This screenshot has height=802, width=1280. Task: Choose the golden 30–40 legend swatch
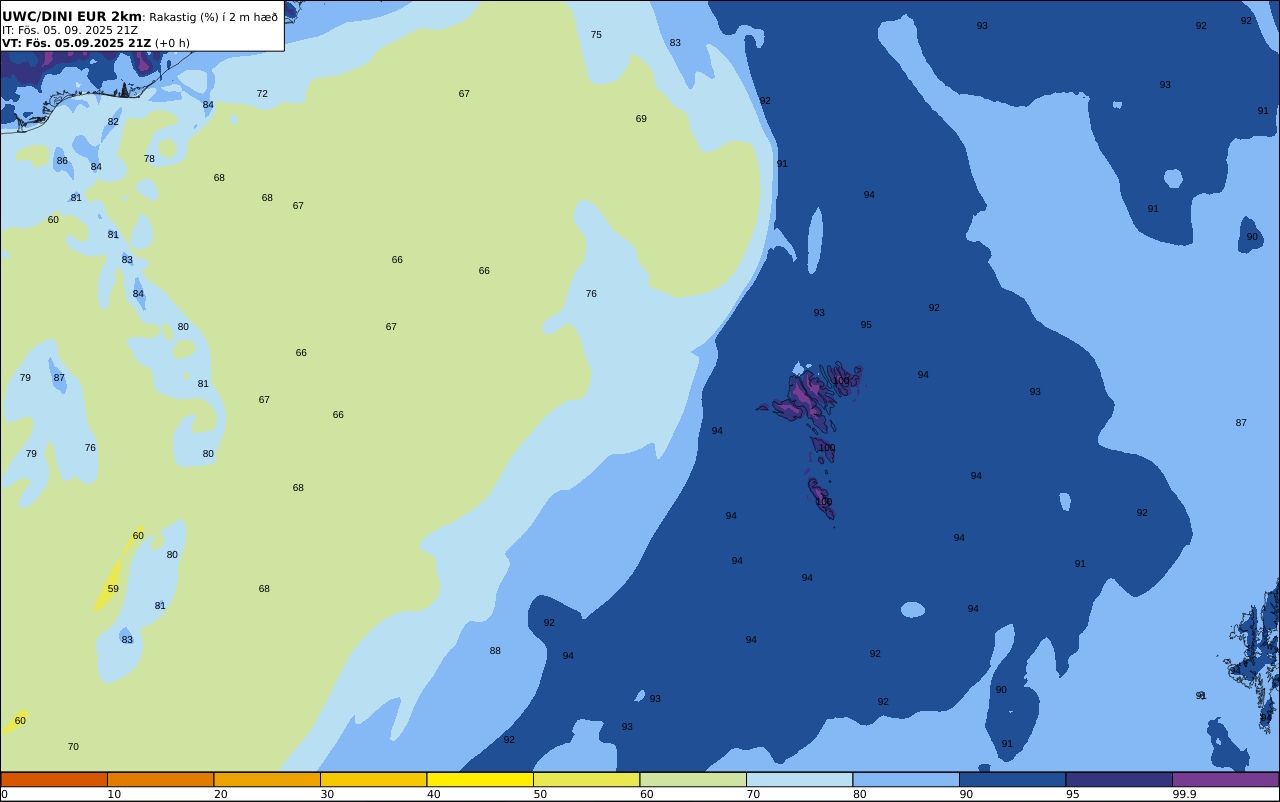click(373, 779)
